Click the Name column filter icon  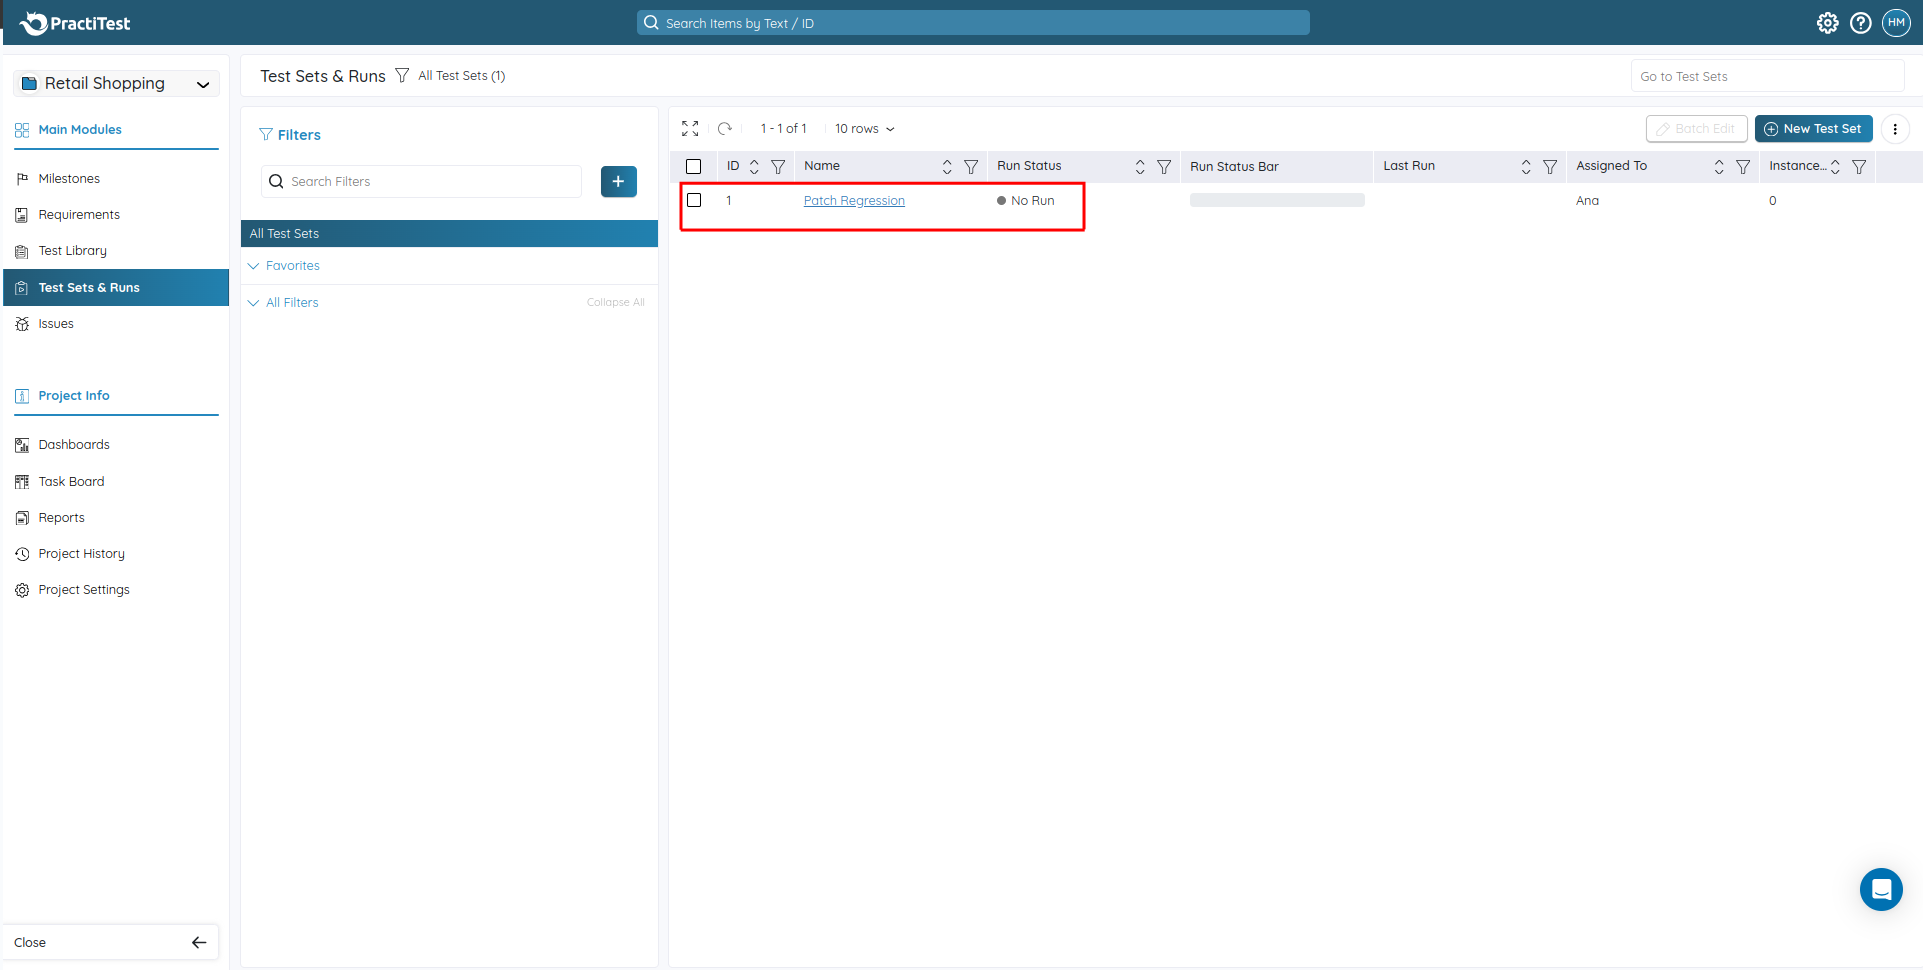[x=970, y=167]
